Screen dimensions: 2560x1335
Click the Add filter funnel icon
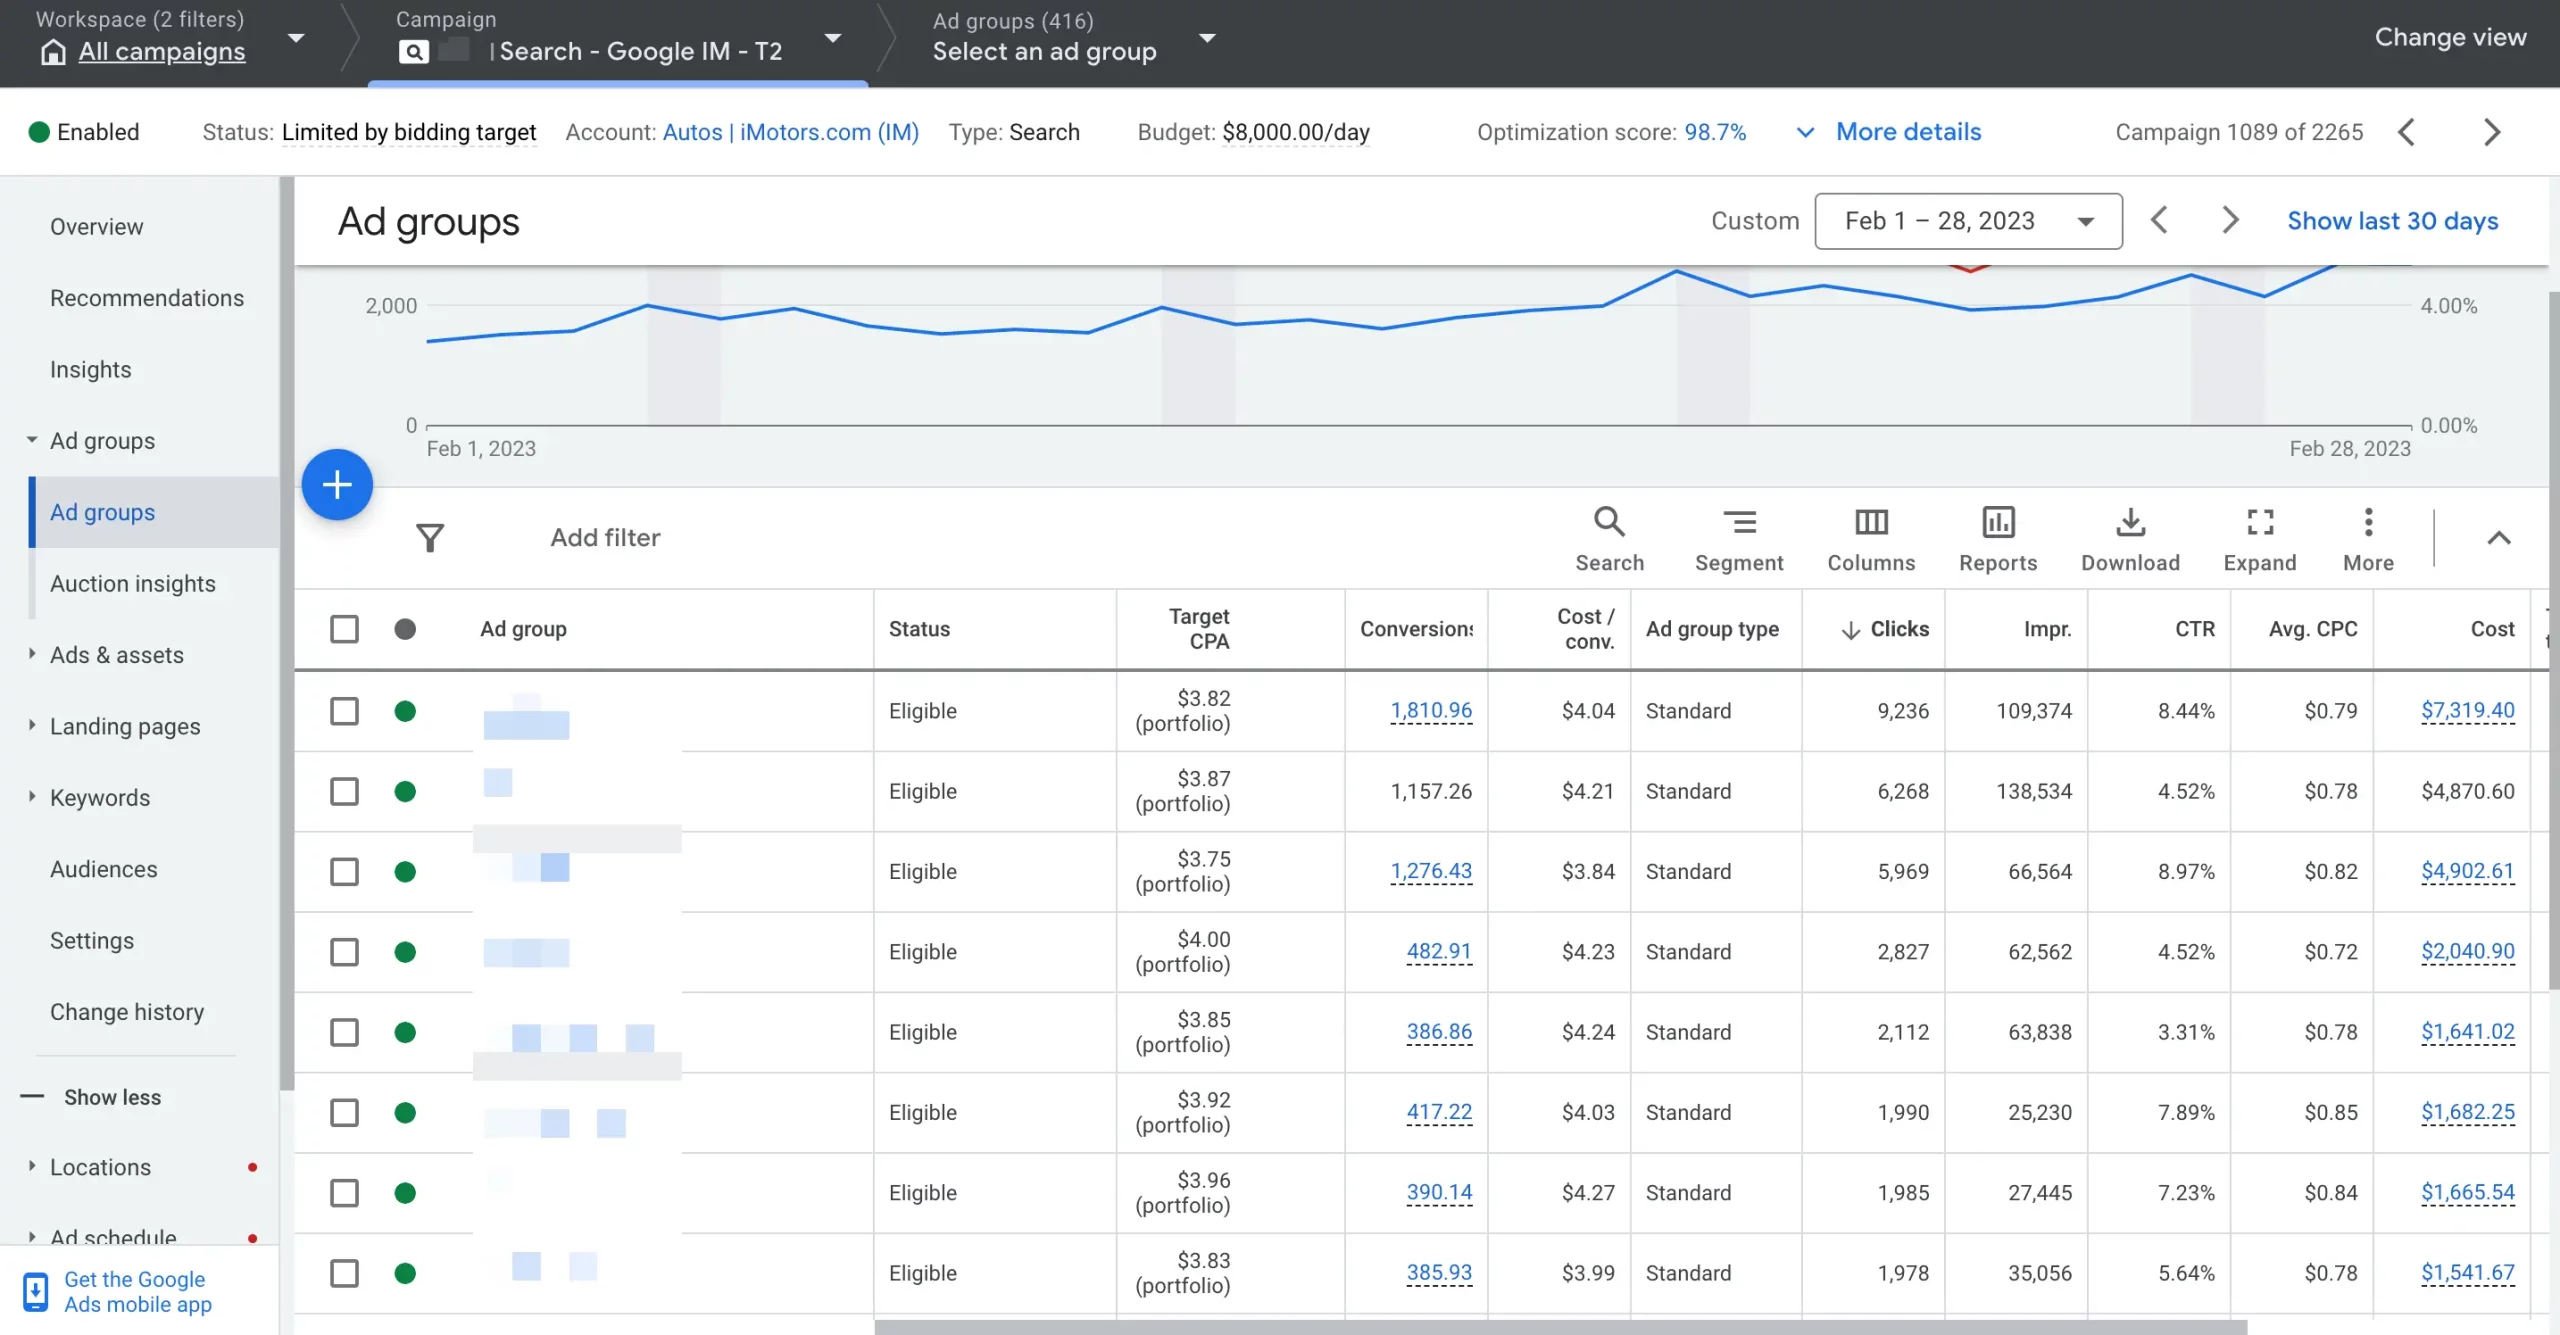coord(430,537)
